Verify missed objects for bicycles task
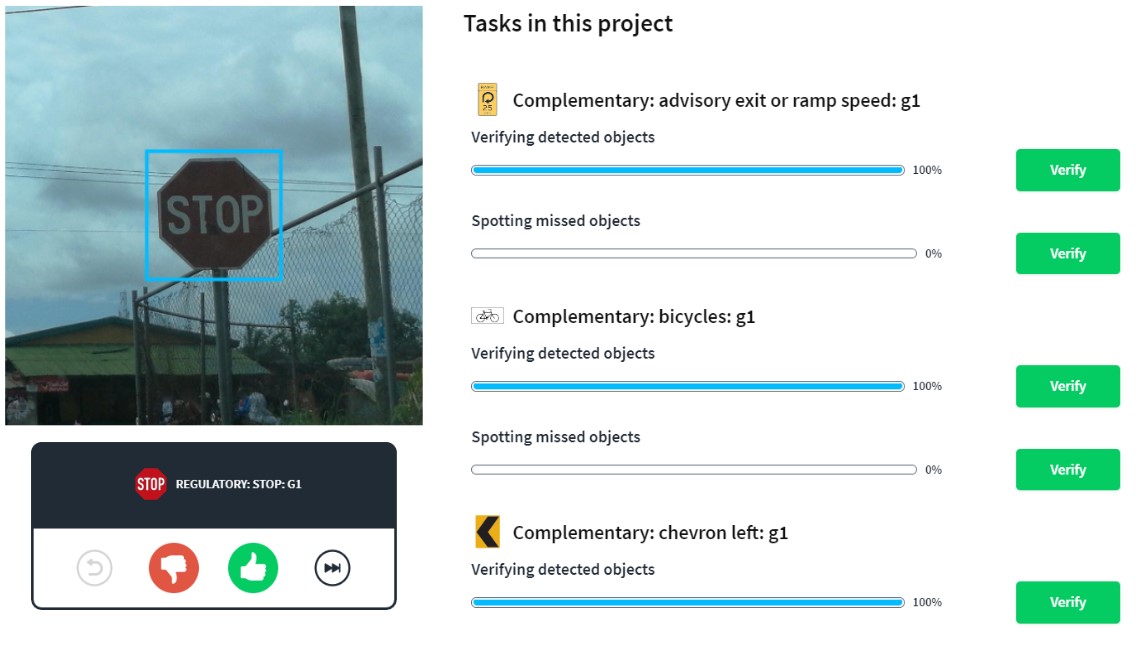The width and height of the screenshot is (1140, 651). point(1067,469)
